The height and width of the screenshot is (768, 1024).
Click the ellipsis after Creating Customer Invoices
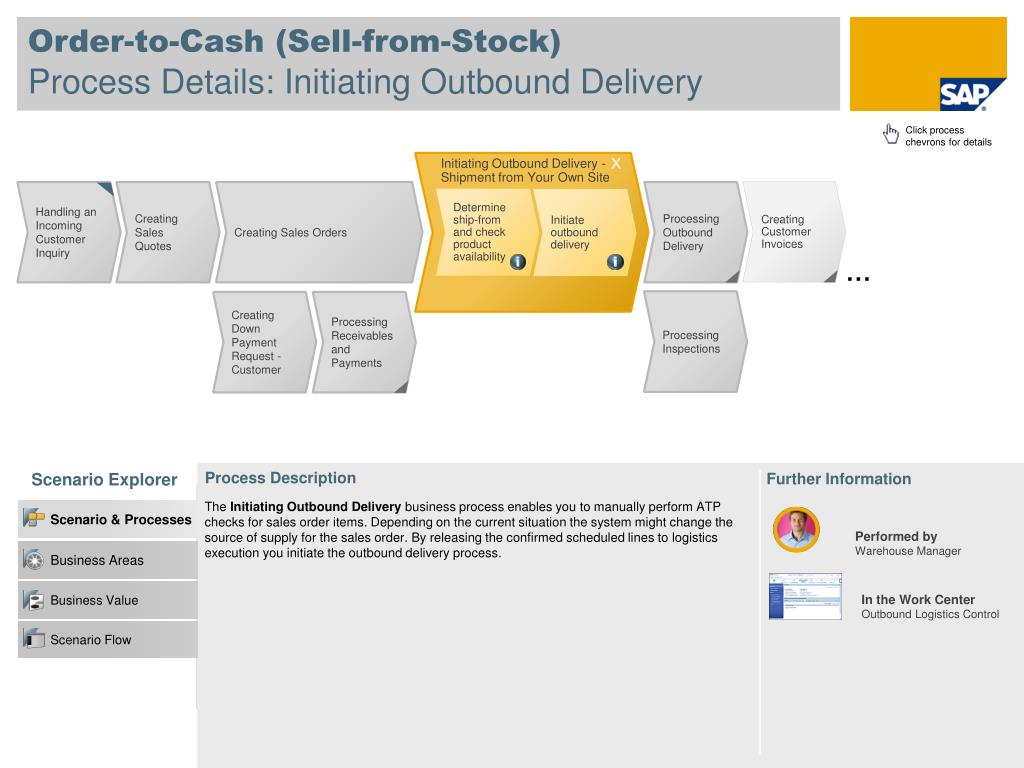858,279
